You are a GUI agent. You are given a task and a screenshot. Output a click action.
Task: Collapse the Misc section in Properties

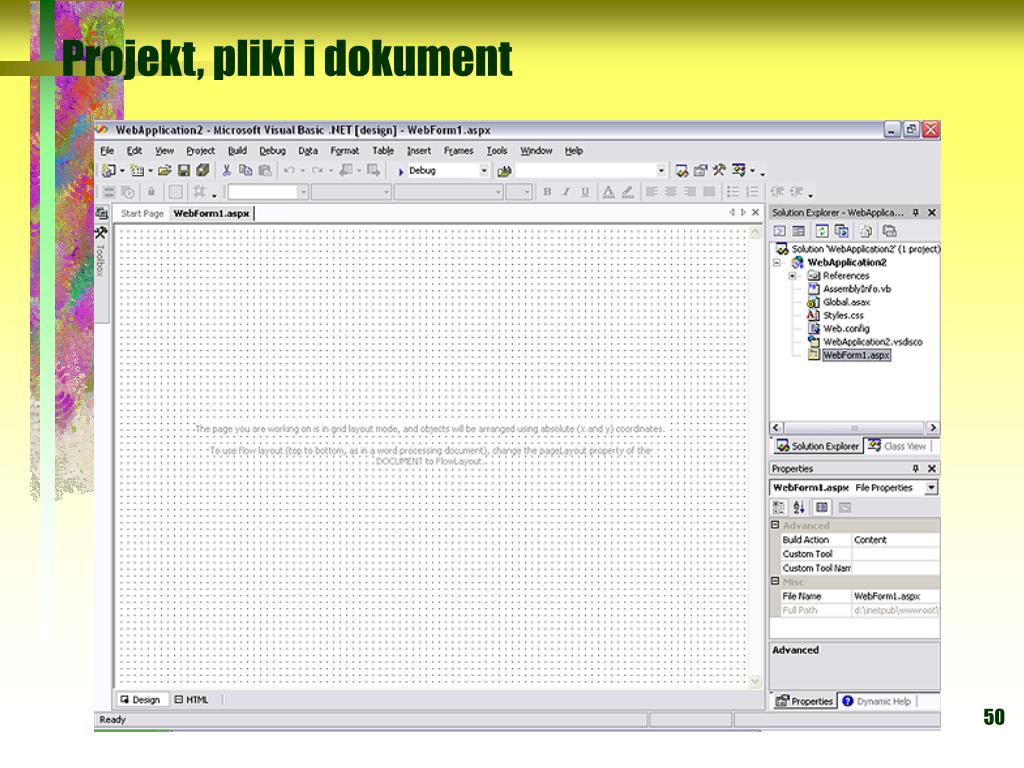point(775,581)
